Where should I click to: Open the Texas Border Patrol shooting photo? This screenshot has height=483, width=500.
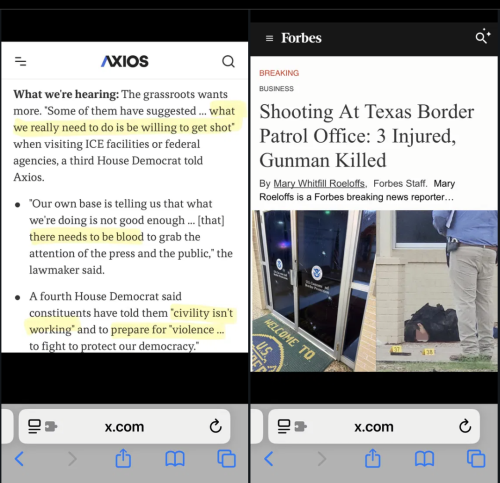(x=374, y=291)
